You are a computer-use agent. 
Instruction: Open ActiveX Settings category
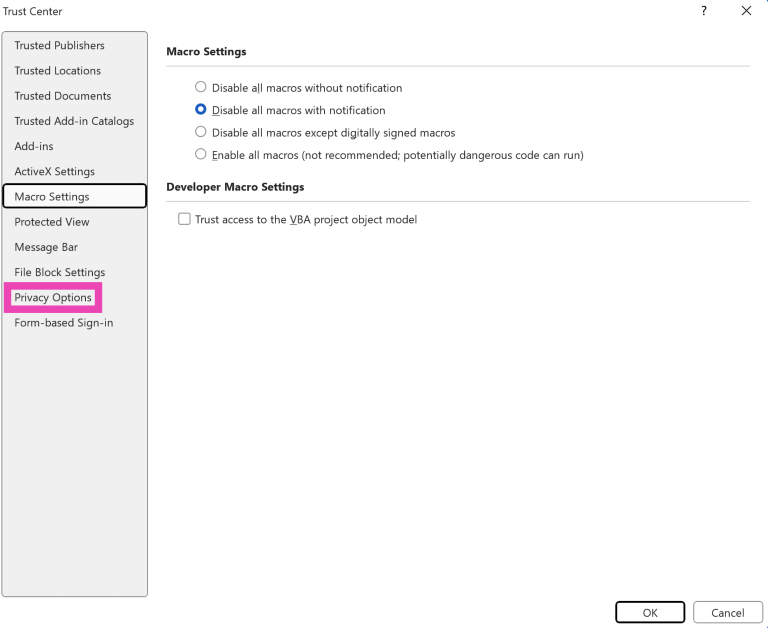pos(54,172)
